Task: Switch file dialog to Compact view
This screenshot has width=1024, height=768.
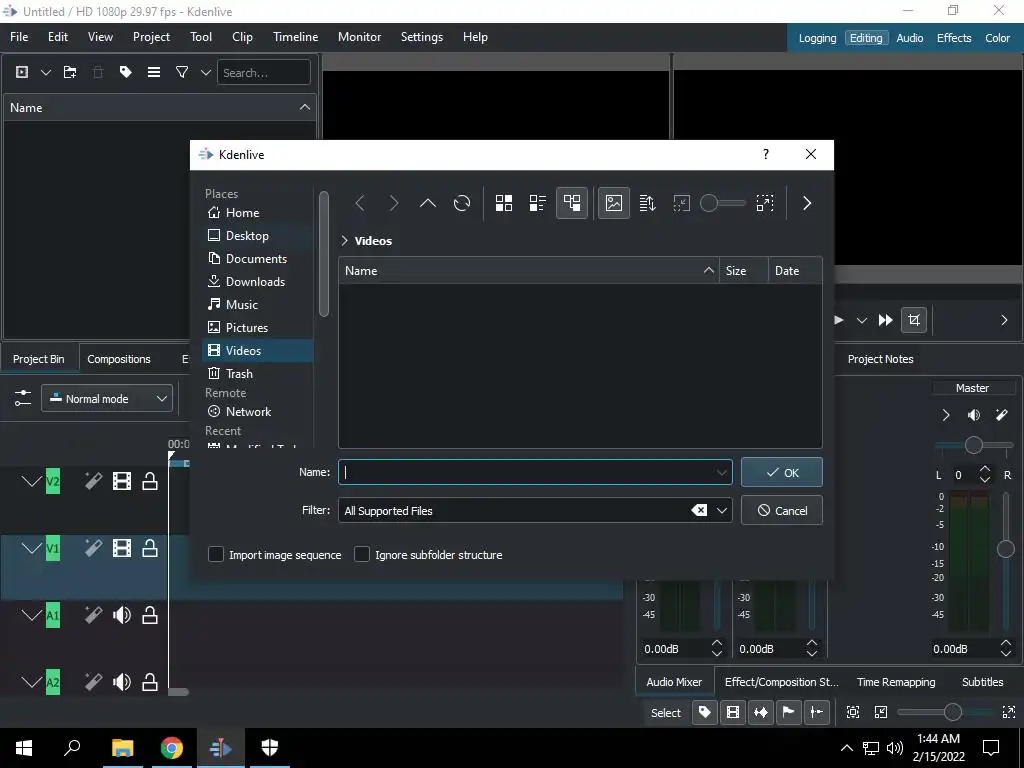Action: 537,203
